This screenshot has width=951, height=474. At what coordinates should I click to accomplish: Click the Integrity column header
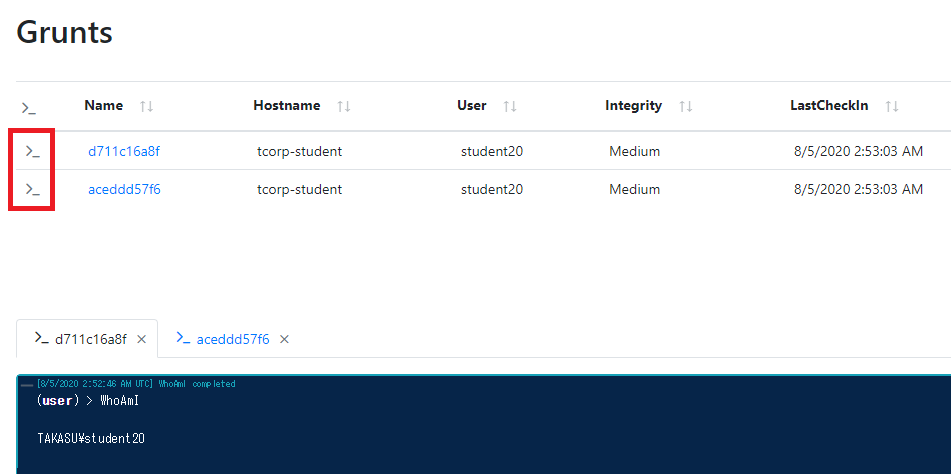tap(633, 105)
